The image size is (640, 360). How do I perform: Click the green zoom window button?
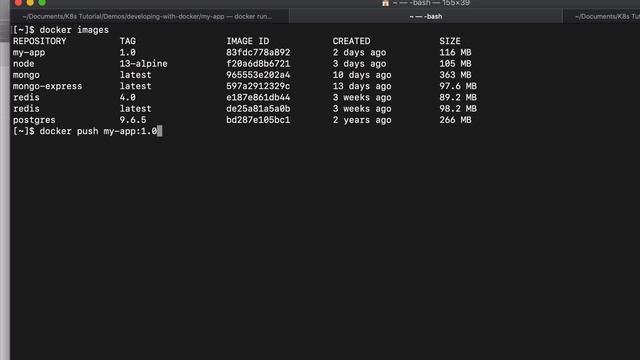coord(42,2)
